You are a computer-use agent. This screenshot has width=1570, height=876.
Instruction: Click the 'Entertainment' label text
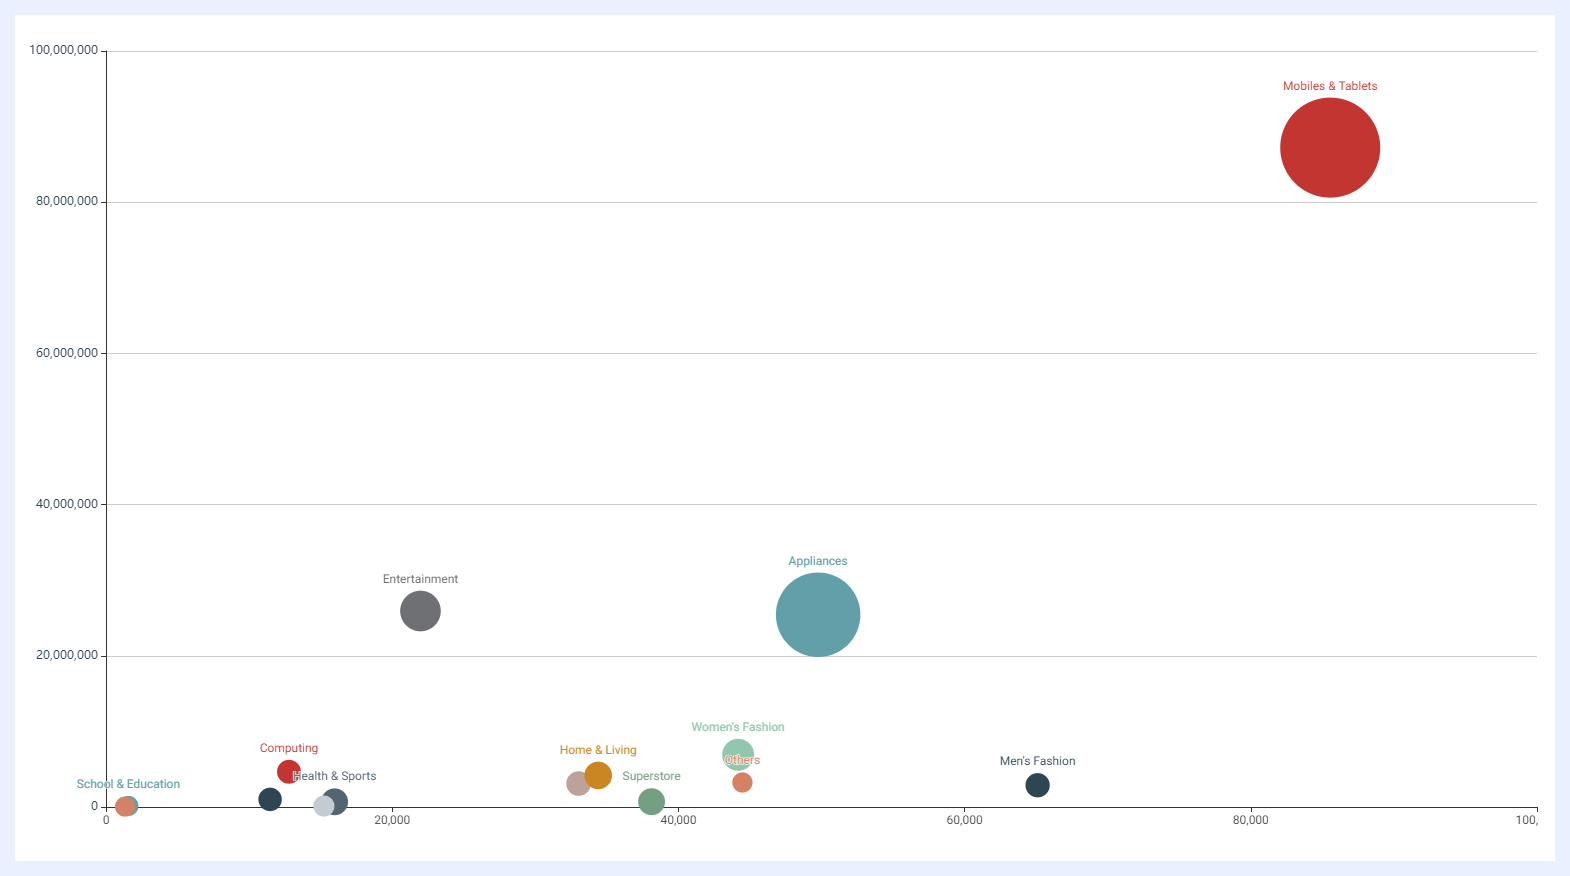point(420,579)
